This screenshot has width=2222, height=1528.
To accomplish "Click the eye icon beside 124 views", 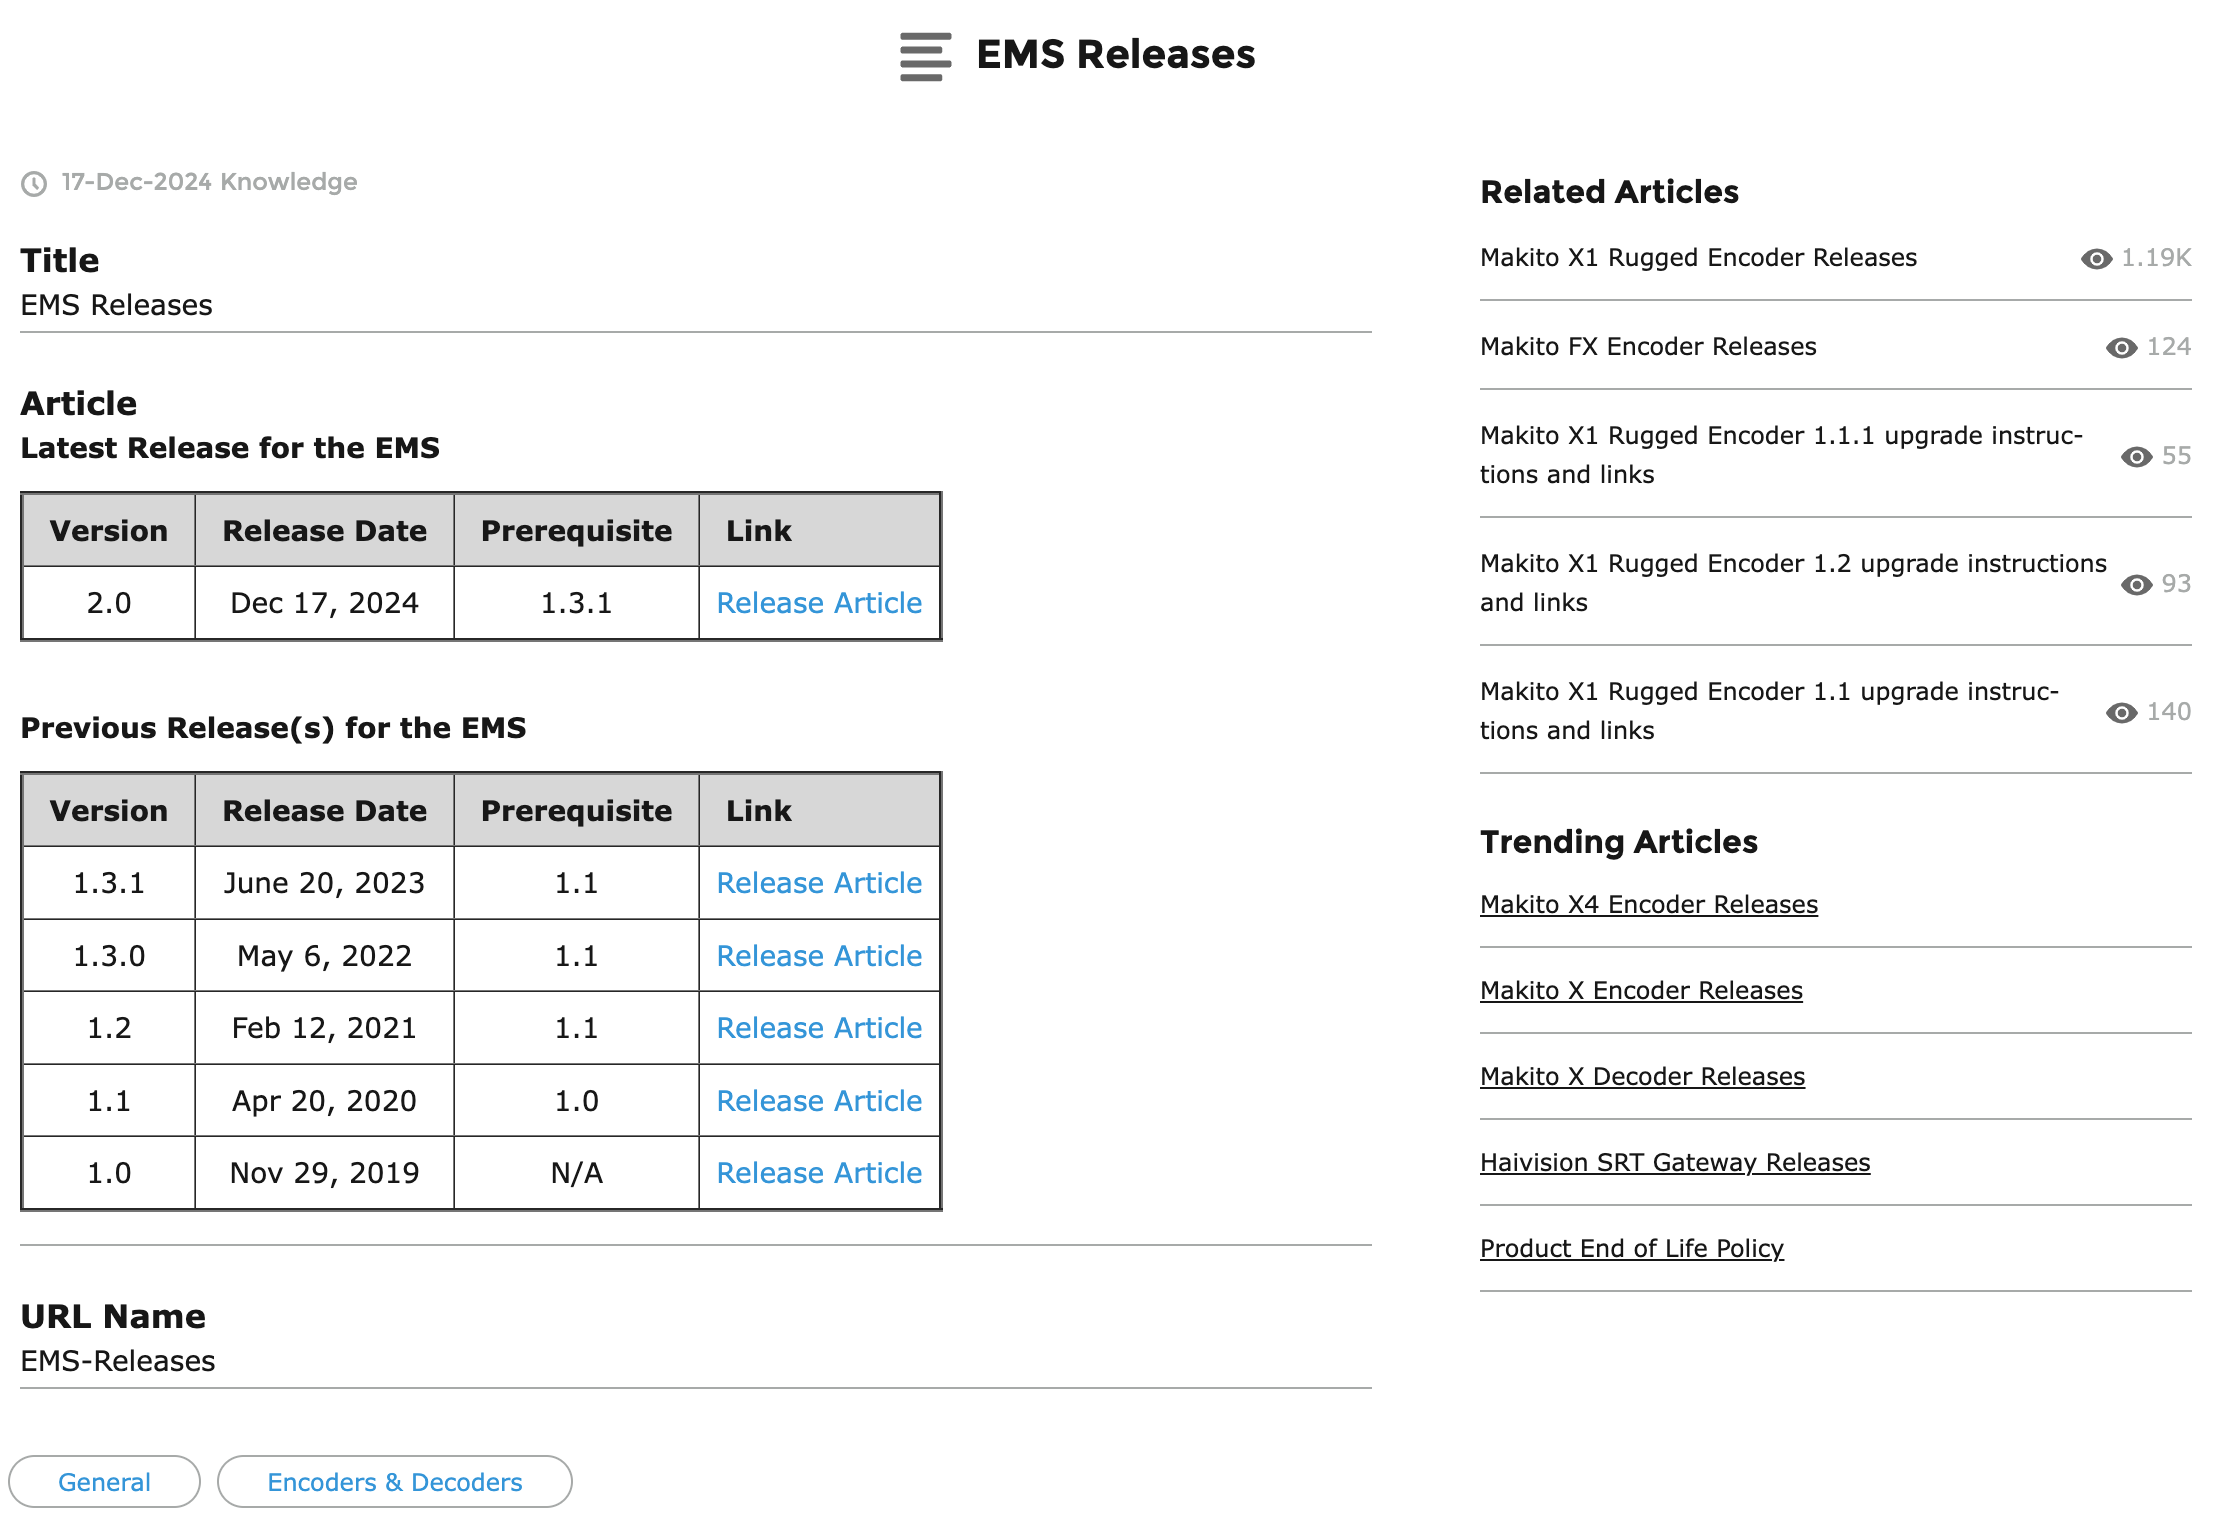I will point(2121,348).
